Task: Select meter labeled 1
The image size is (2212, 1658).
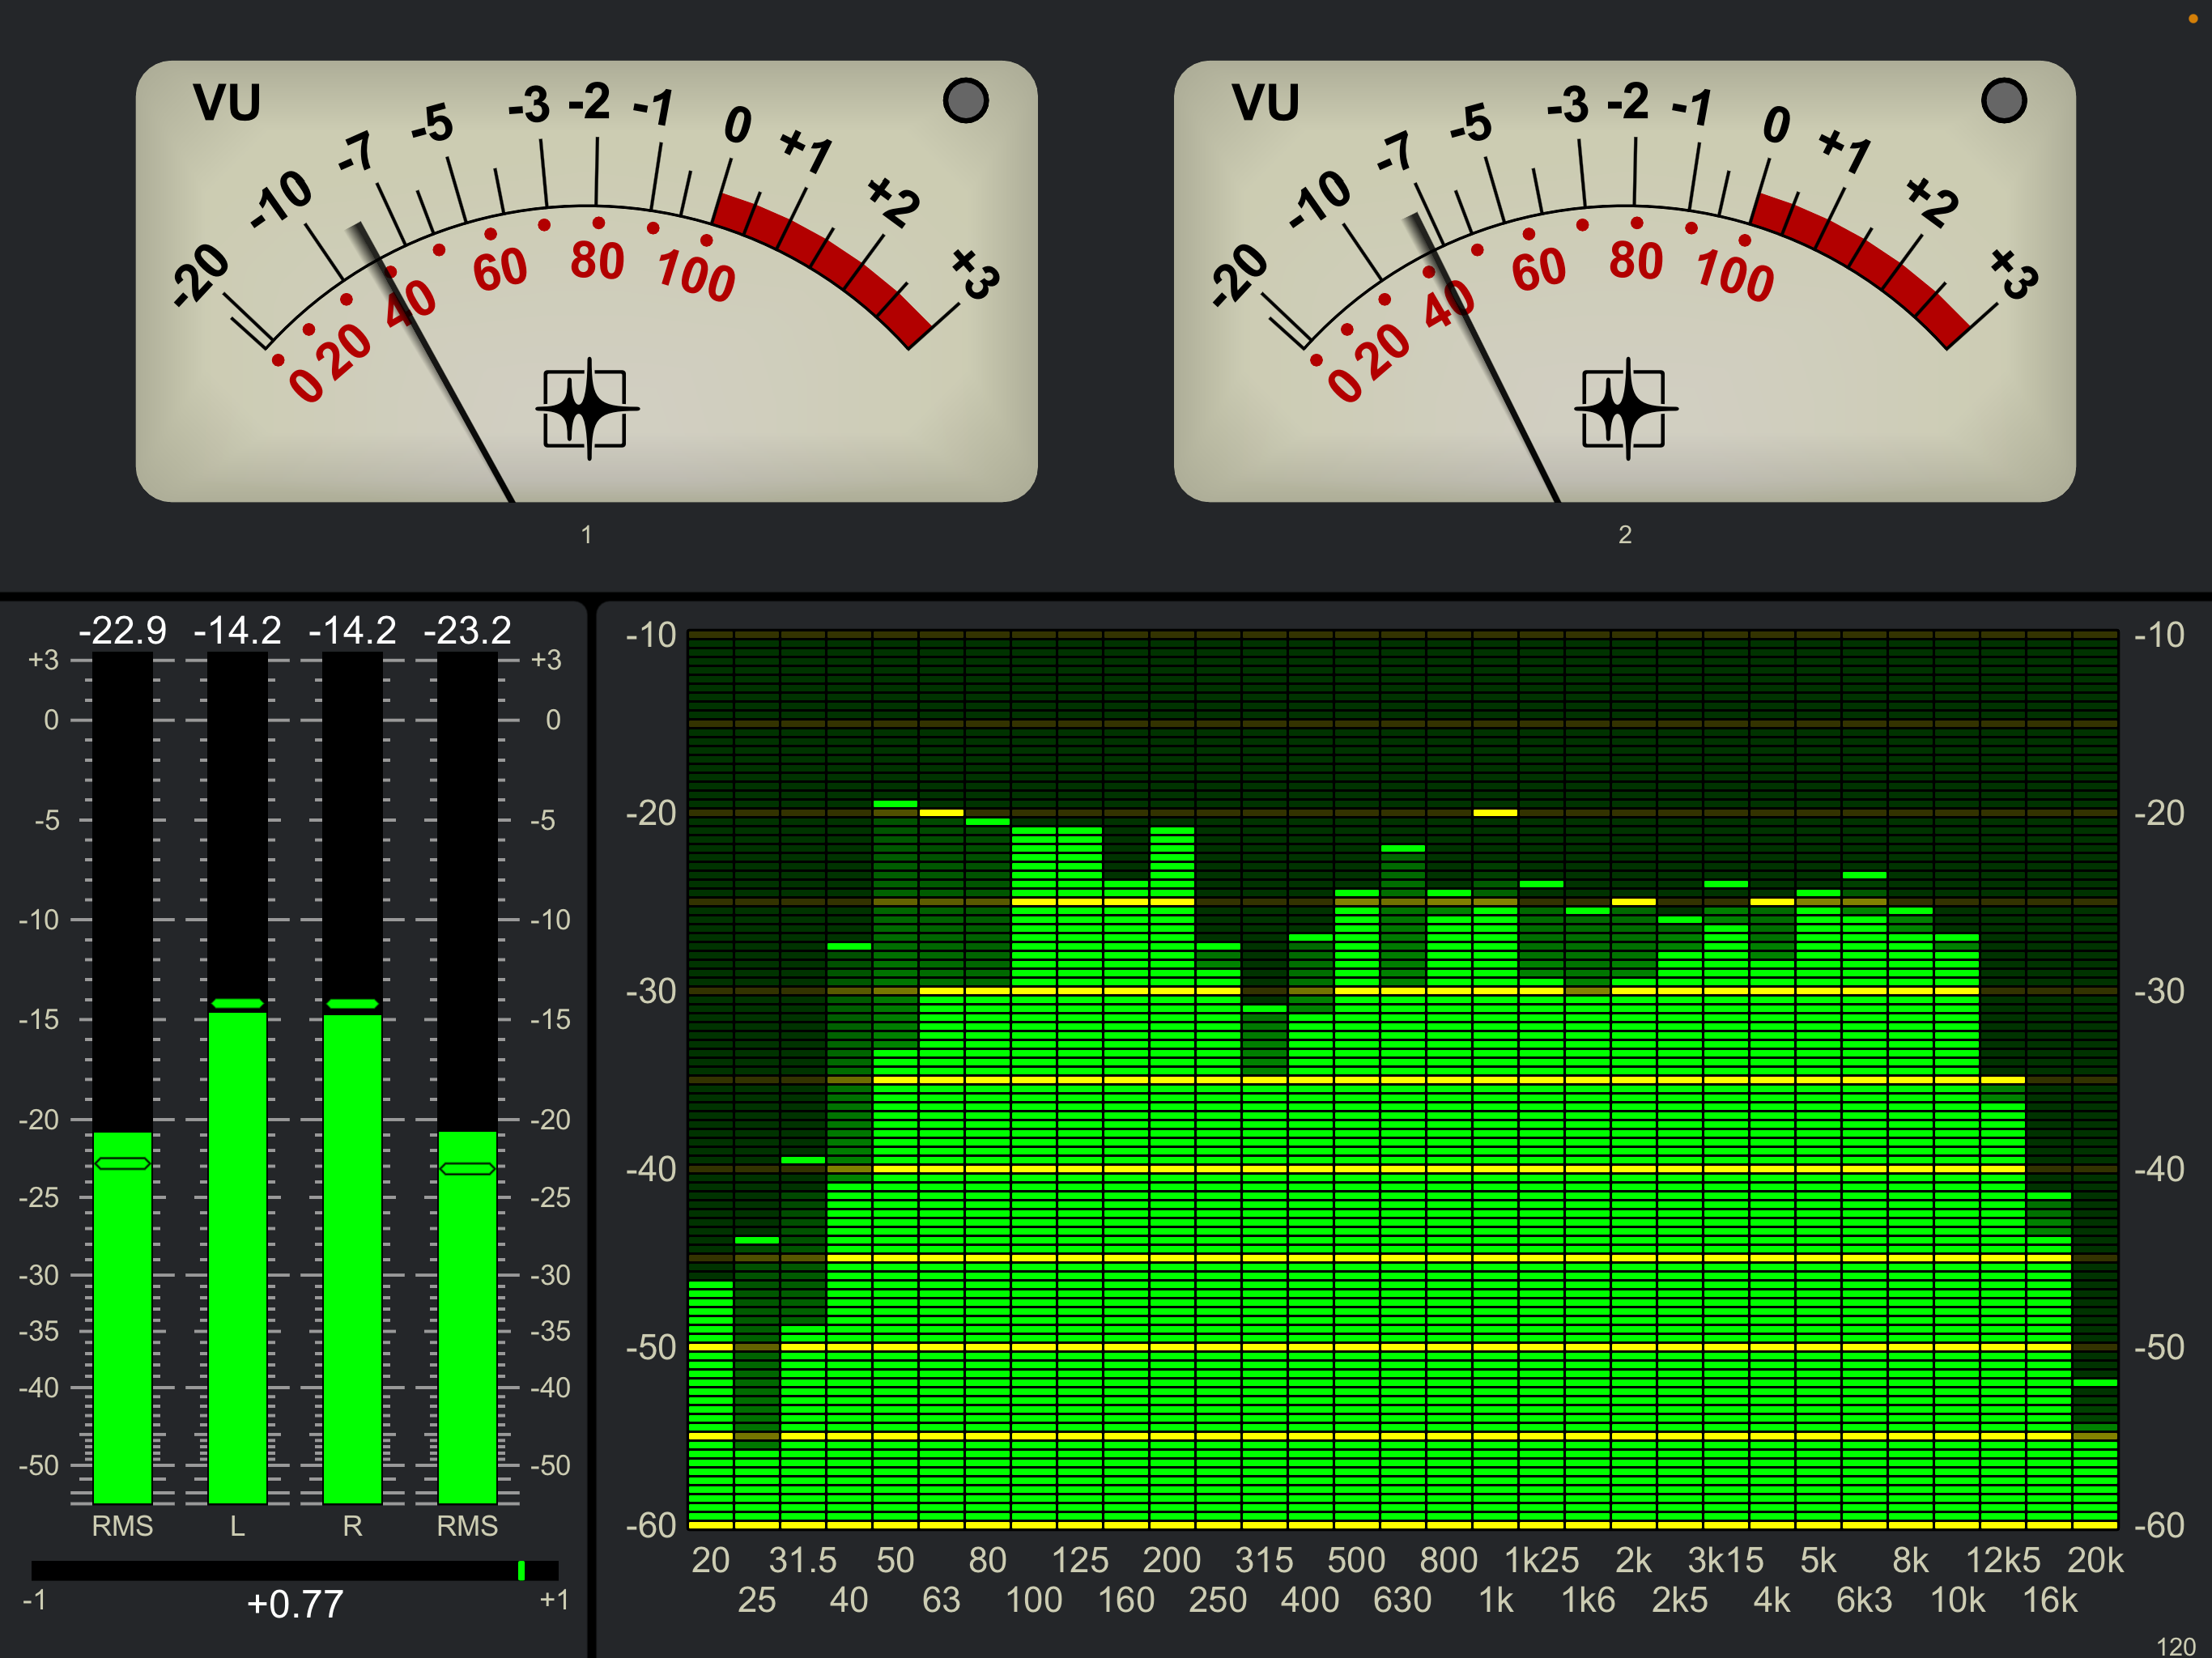Action: click(588, 535)
